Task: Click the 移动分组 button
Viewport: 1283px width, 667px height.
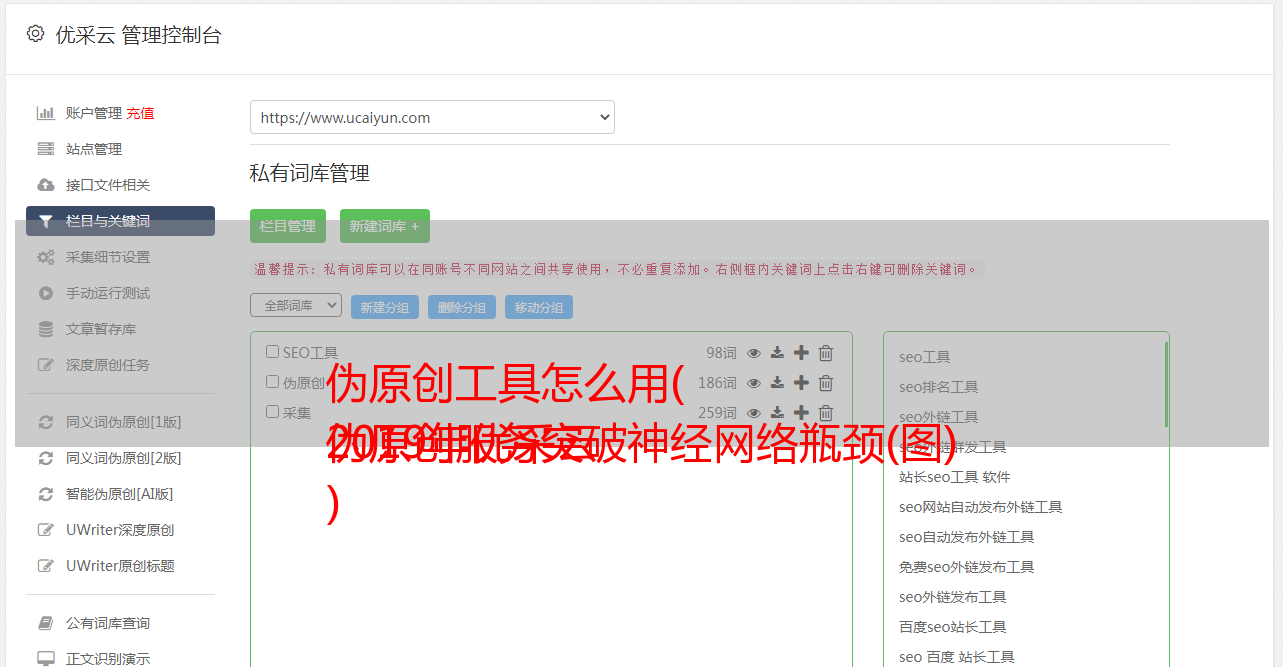Action: 539,307
